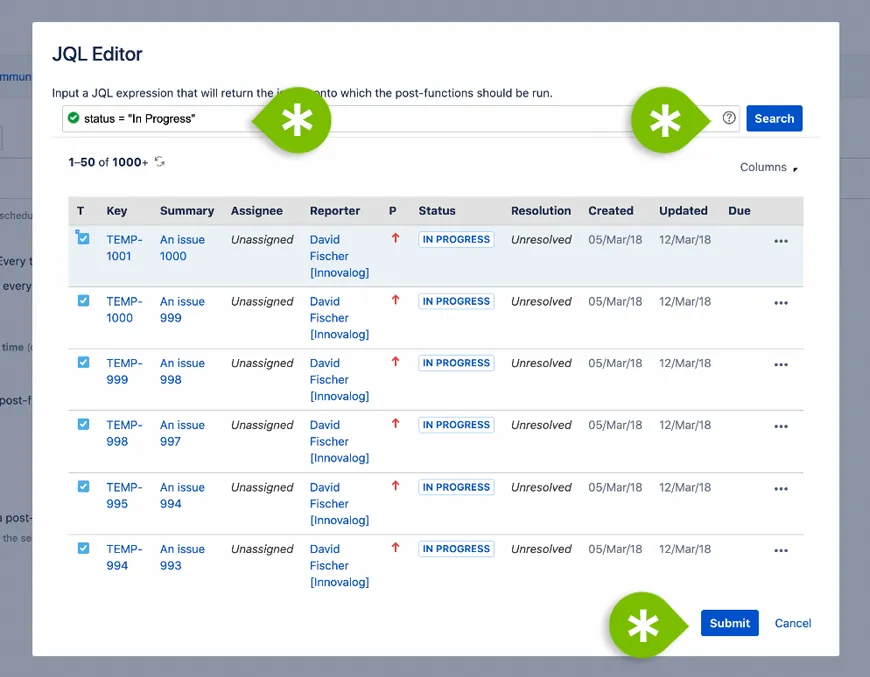Click priority arrow icon for TEMP-1001
Screen dimensions: 870x677
pos(395,238)
